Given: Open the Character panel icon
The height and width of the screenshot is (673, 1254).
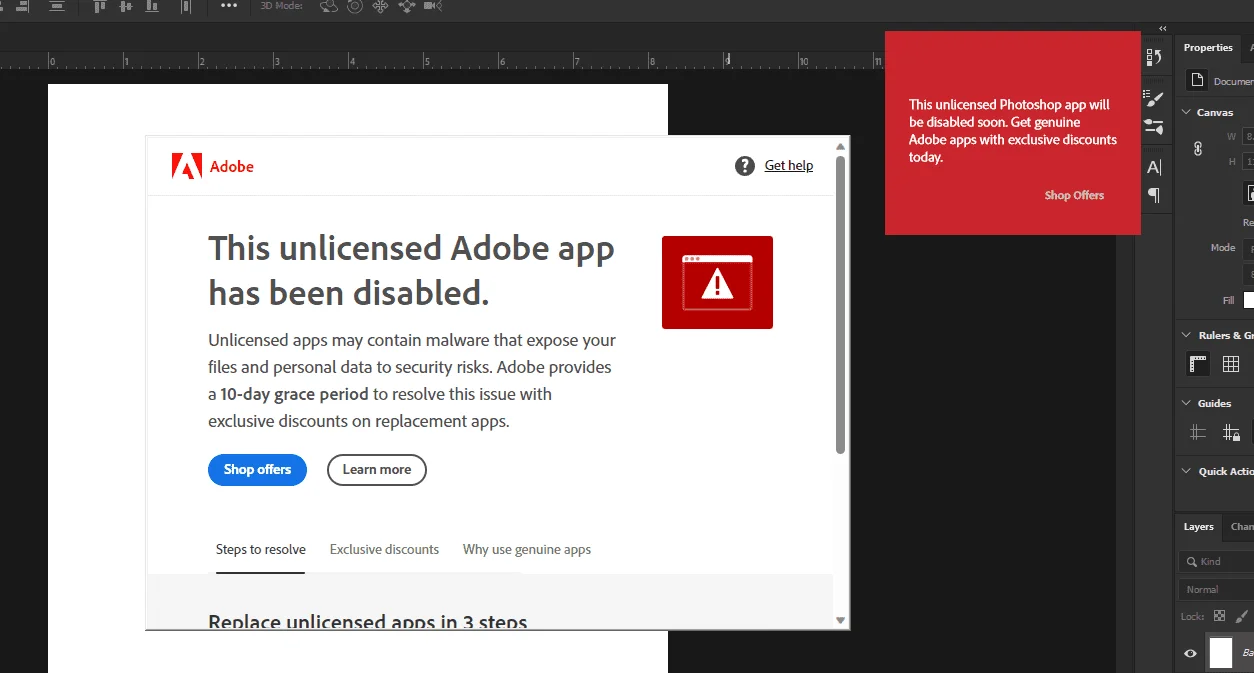Looking at the screenshot, I should 1153,167.
